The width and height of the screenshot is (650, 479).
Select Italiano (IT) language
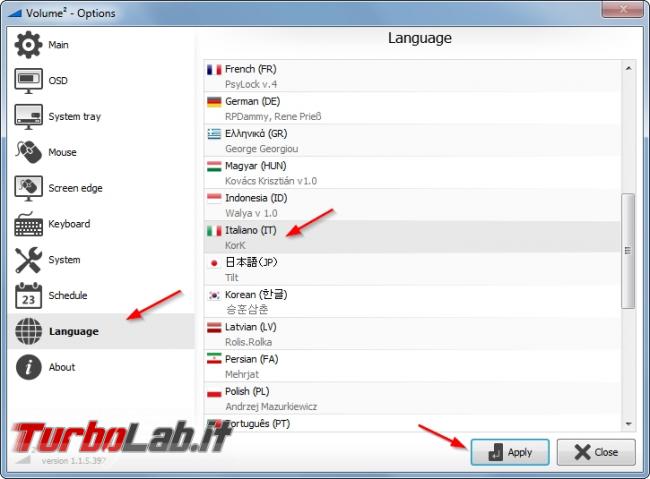click(412, 237)
